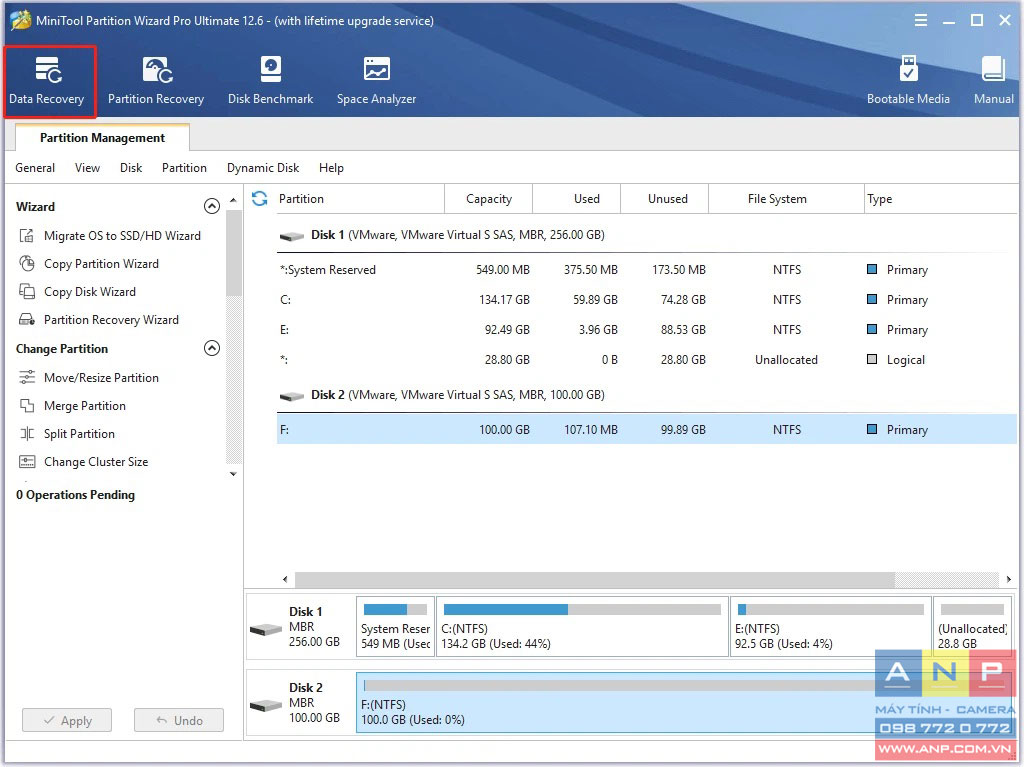Select the System Reserved partition row
Viewport: 1025px width, 767px height.
pos(647,270)
